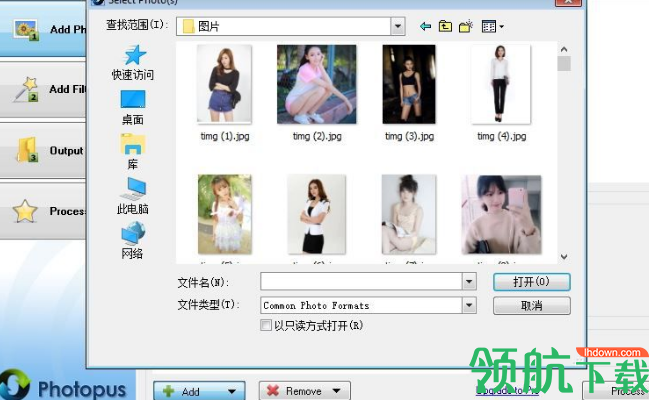Screen dimensions: 649x400
Task: Select thumbnail timg (1).jpg
Action: coord(224,84)
